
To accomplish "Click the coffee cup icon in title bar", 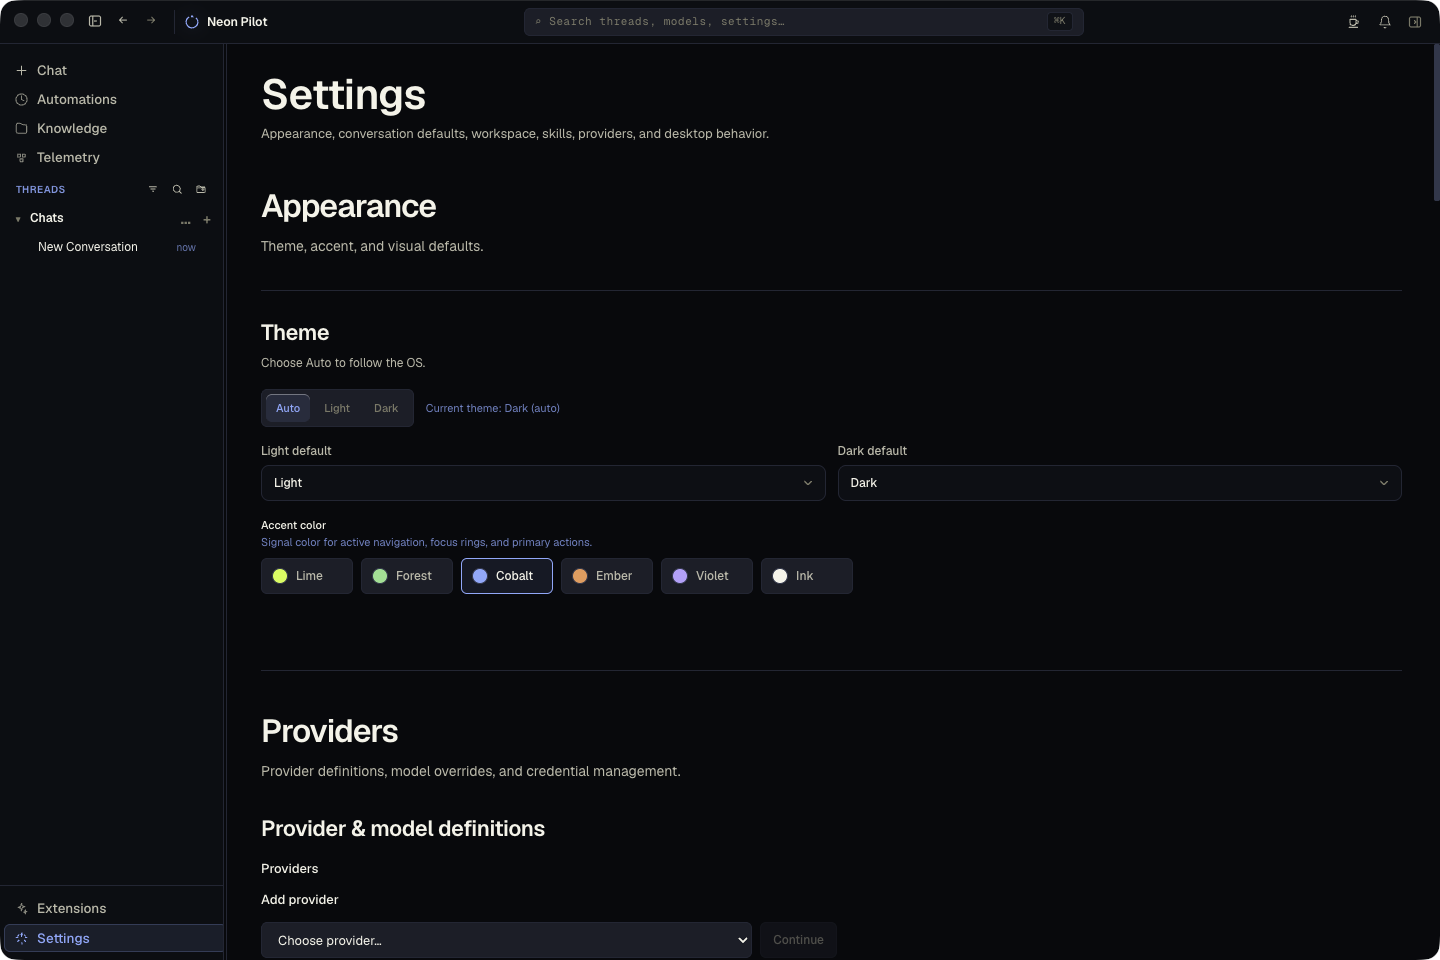I will click(x=1353, y=22).
